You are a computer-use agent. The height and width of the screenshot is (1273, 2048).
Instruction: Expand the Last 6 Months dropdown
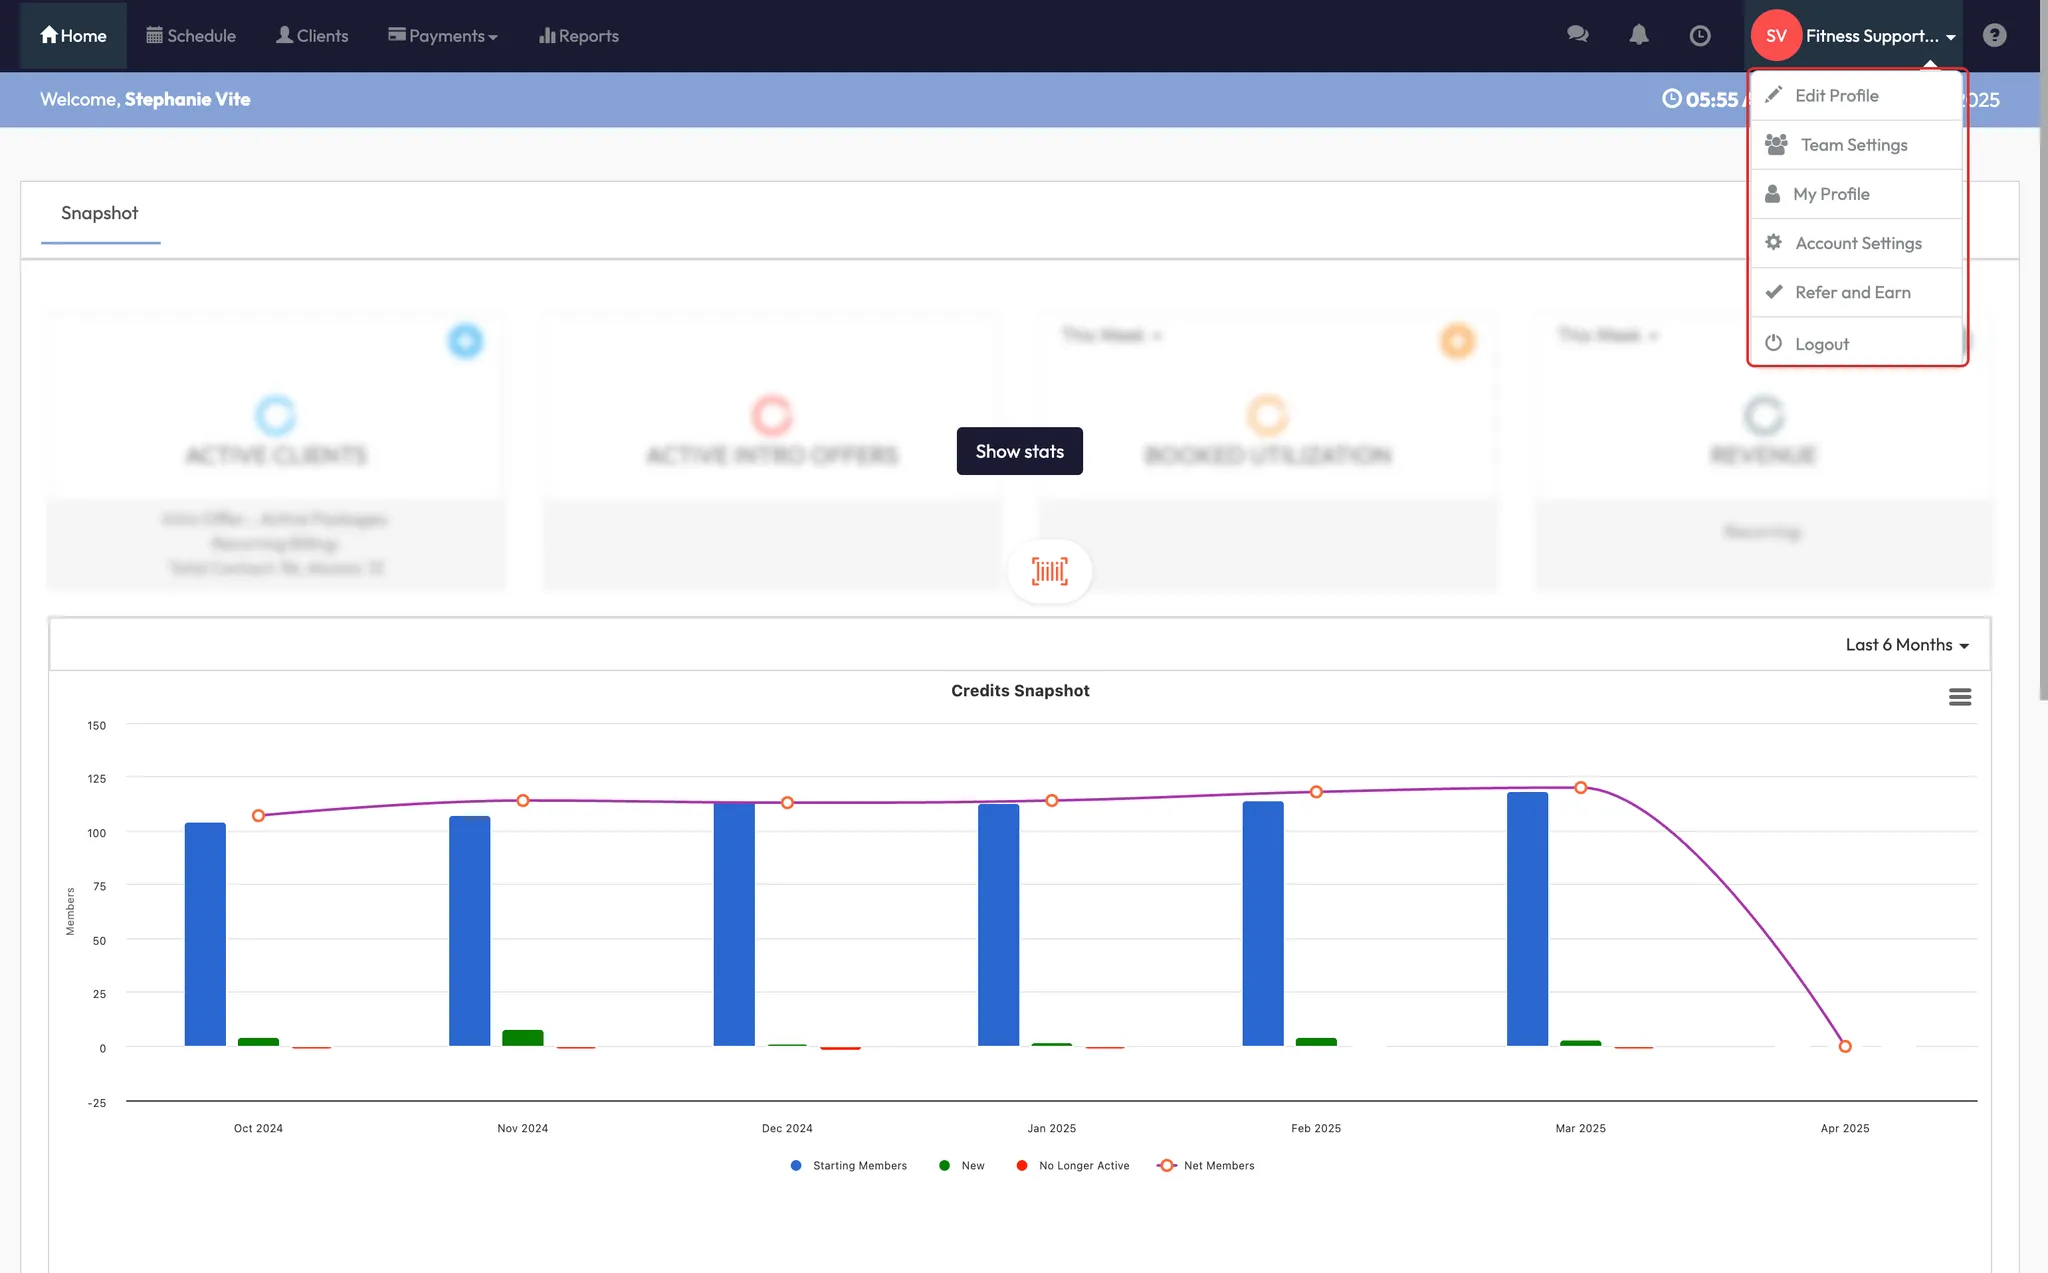tap(1906, 645)
